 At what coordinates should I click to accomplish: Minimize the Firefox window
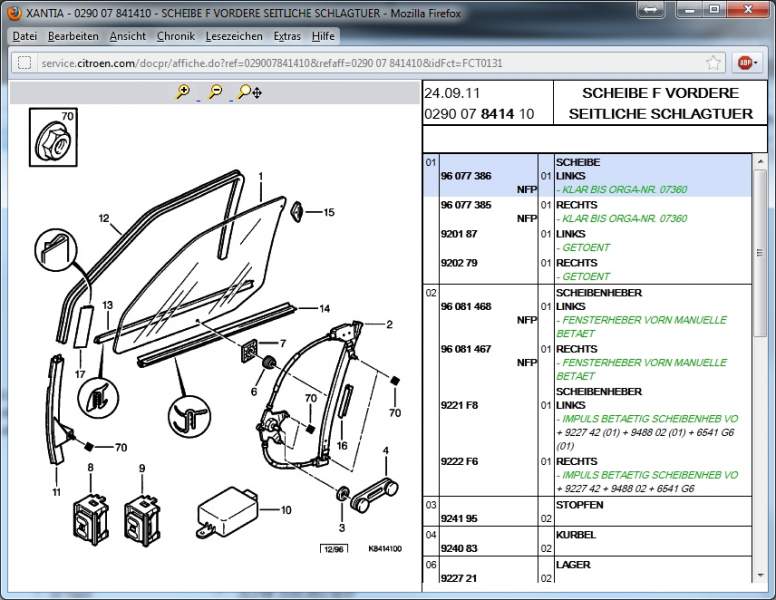coord(690,10)
